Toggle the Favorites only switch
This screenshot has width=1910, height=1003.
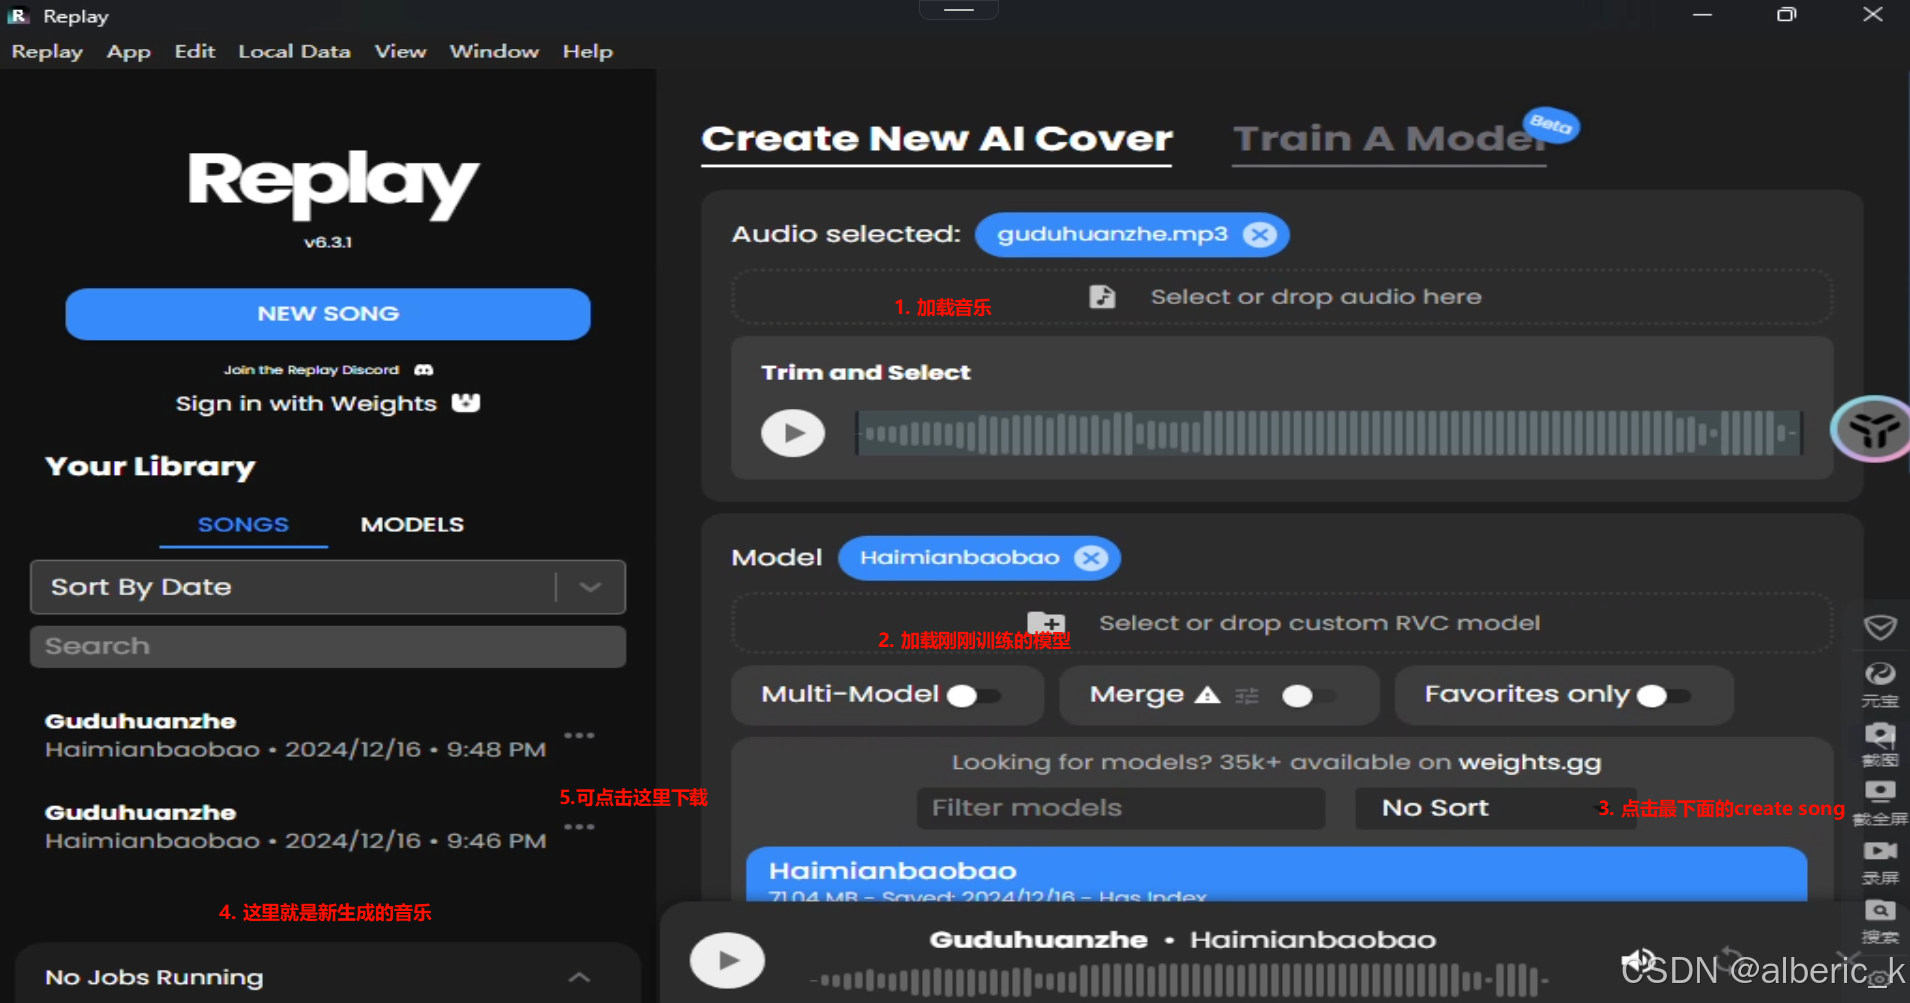1663,695
